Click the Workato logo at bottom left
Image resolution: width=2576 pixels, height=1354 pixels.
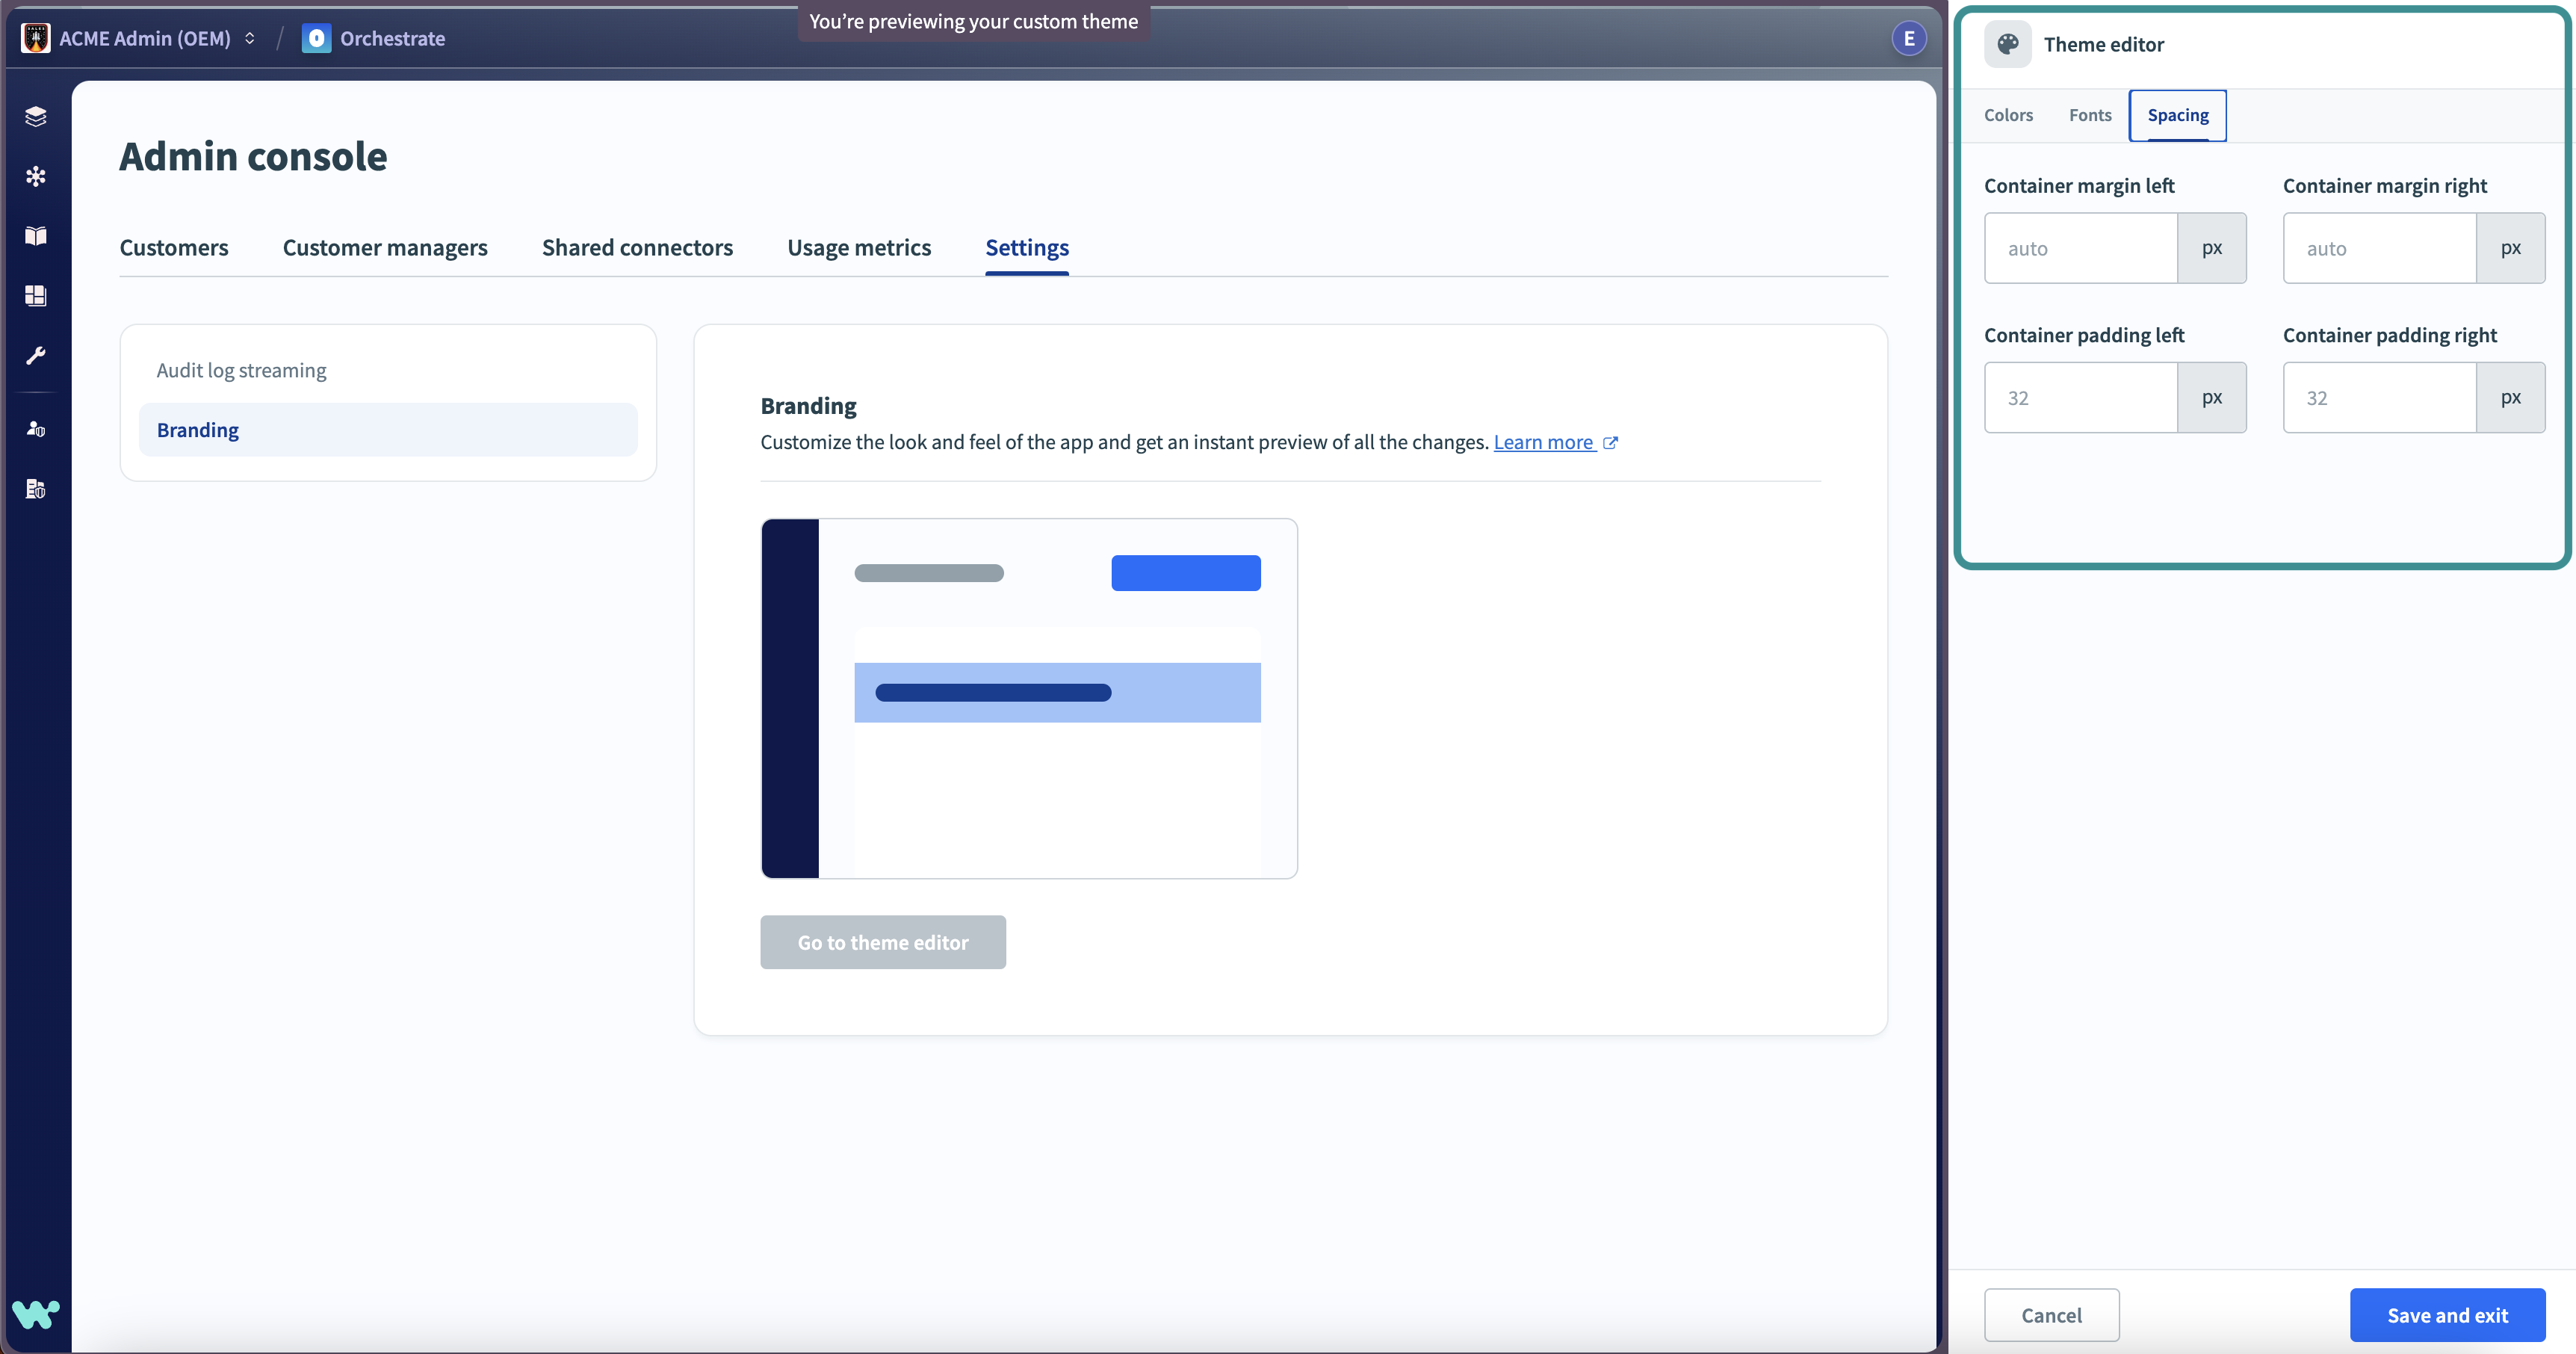tap(36, 1313)
